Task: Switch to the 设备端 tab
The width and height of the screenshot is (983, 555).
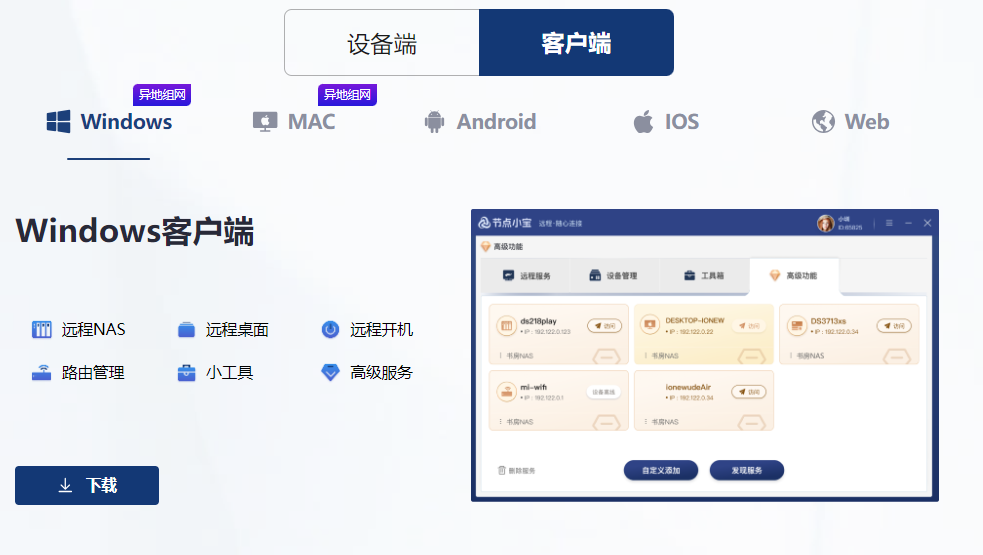Action: 381,43
